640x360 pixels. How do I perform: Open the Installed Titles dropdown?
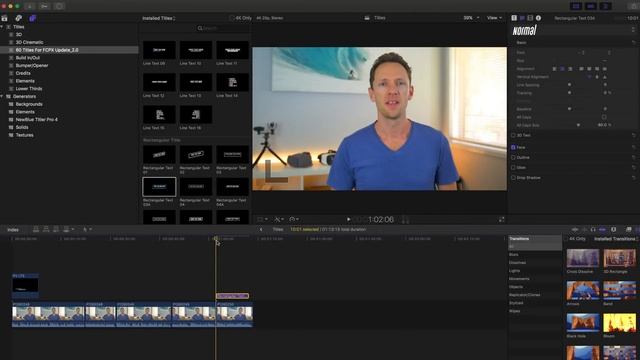coord(159,18)
